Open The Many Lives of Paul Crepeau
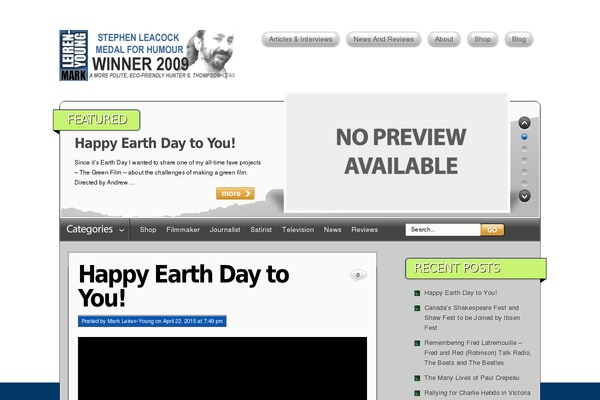The height and width of the screenshot is (400, 600). tap(472, 378)
